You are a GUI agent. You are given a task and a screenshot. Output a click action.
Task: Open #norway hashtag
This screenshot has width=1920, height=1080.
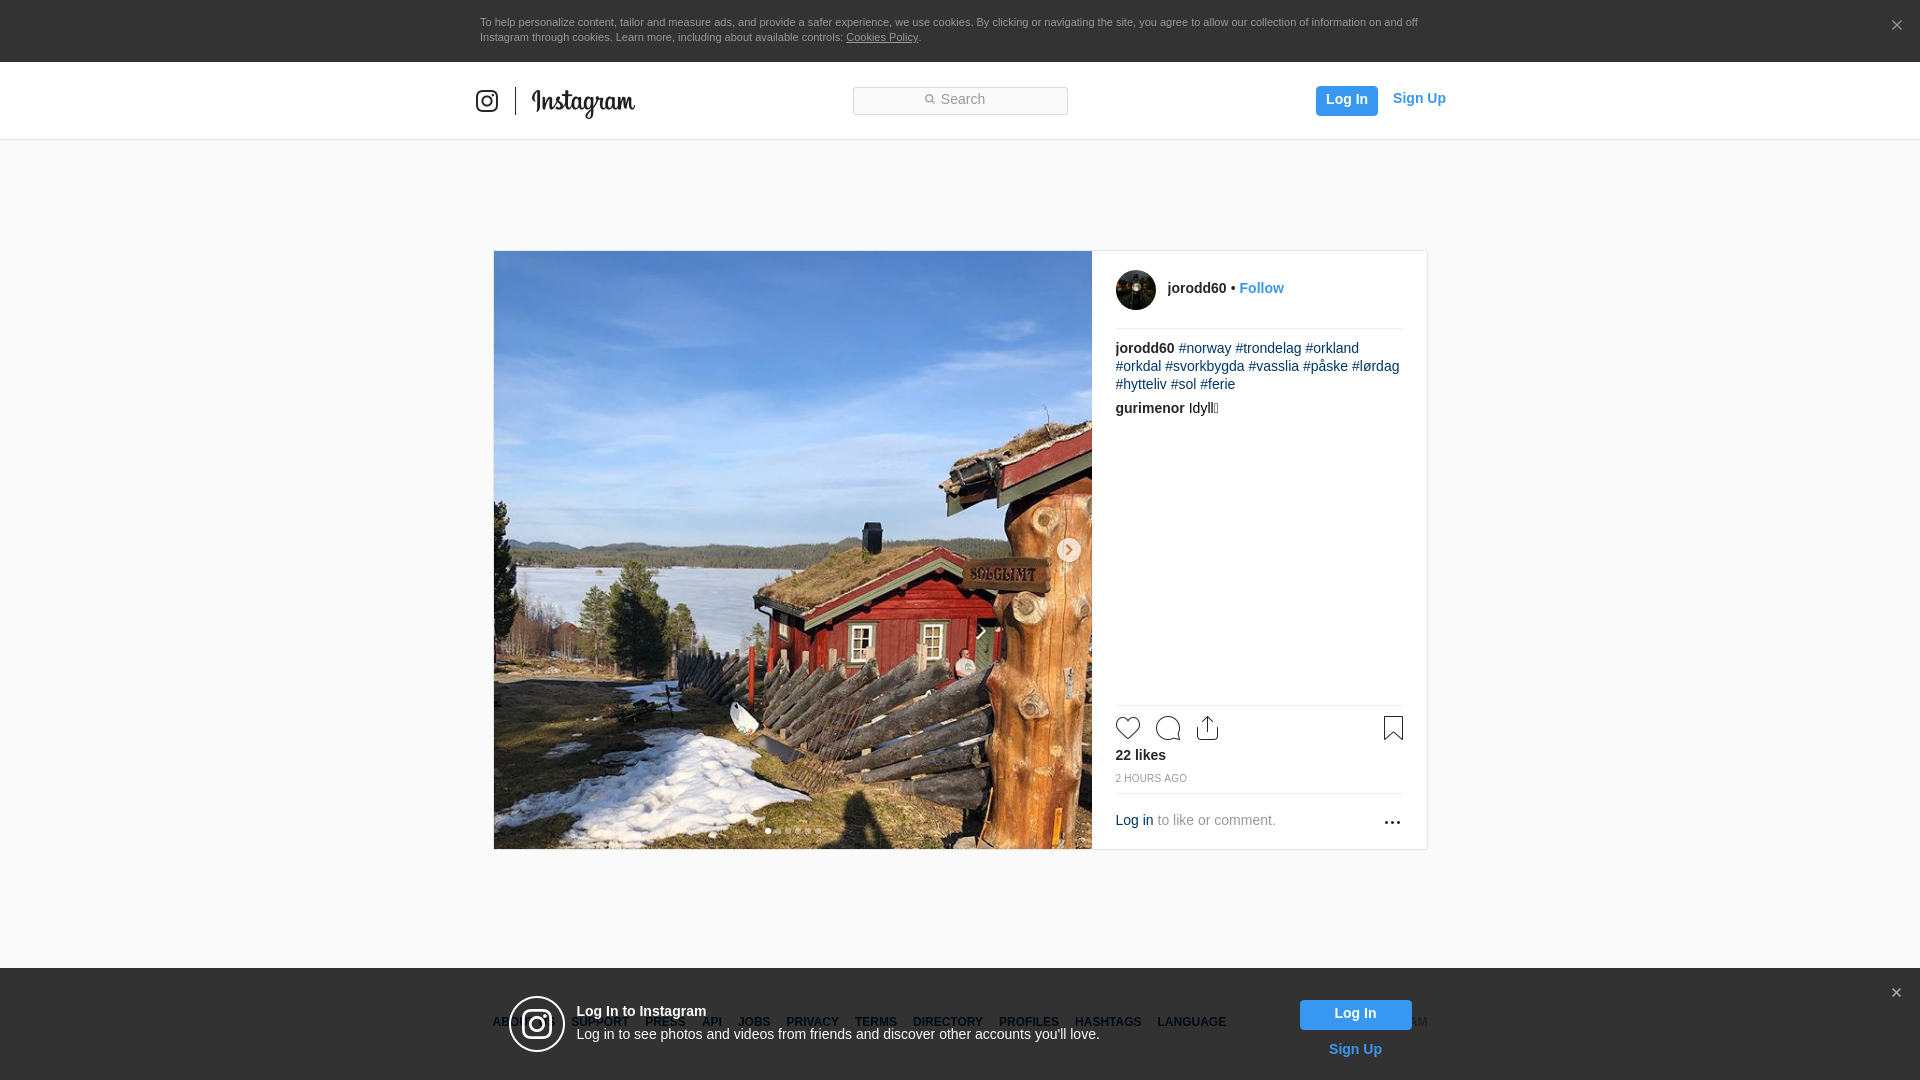pos(1205,348)
